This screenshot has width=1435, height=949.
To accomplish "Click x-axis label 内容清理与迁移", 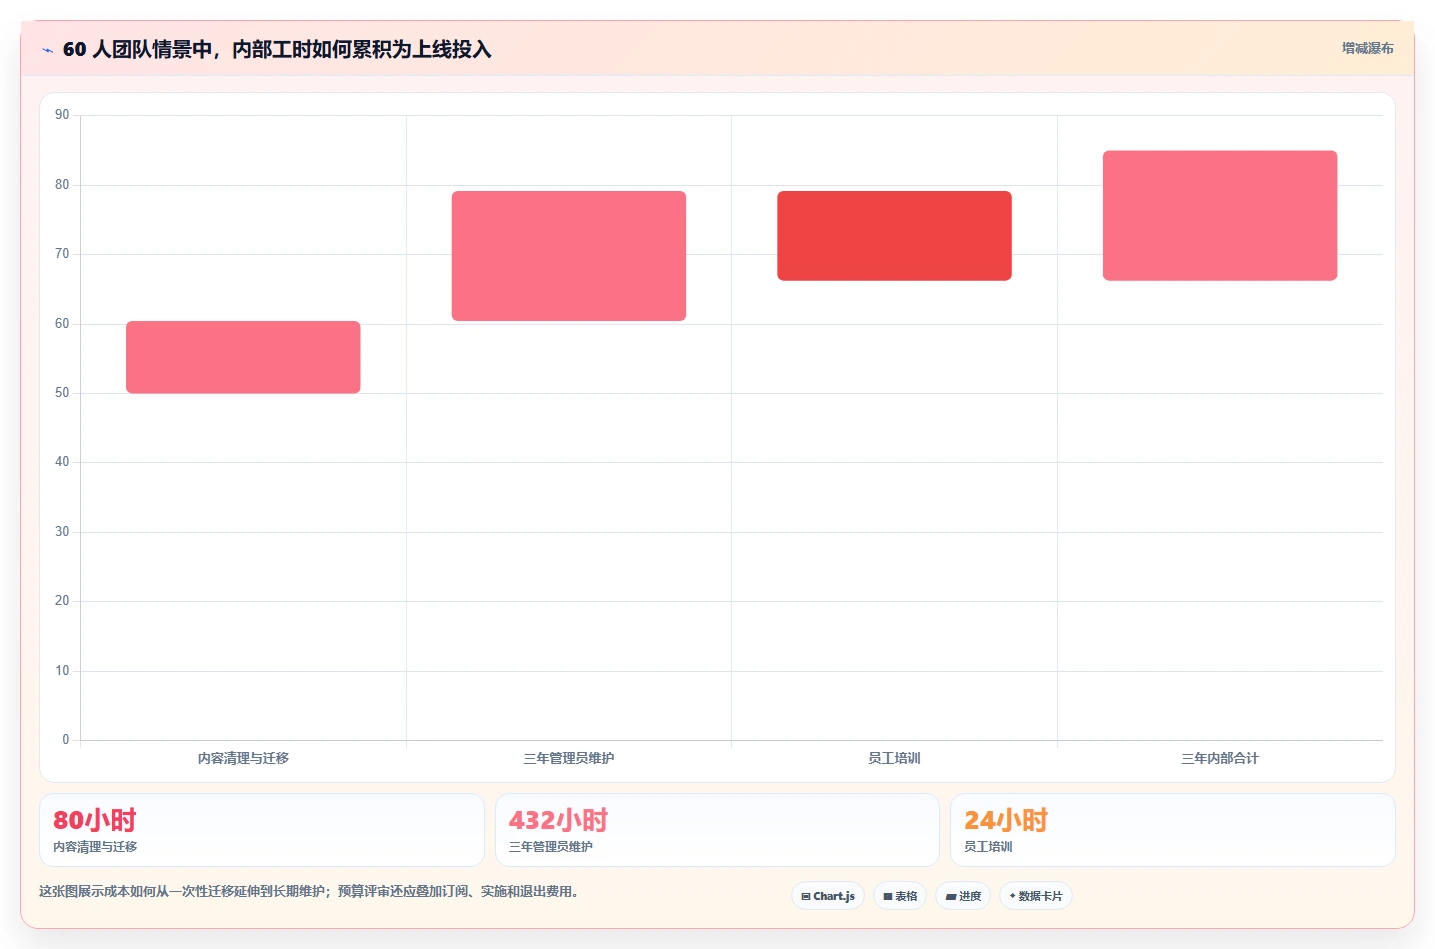I will point(243,758).
